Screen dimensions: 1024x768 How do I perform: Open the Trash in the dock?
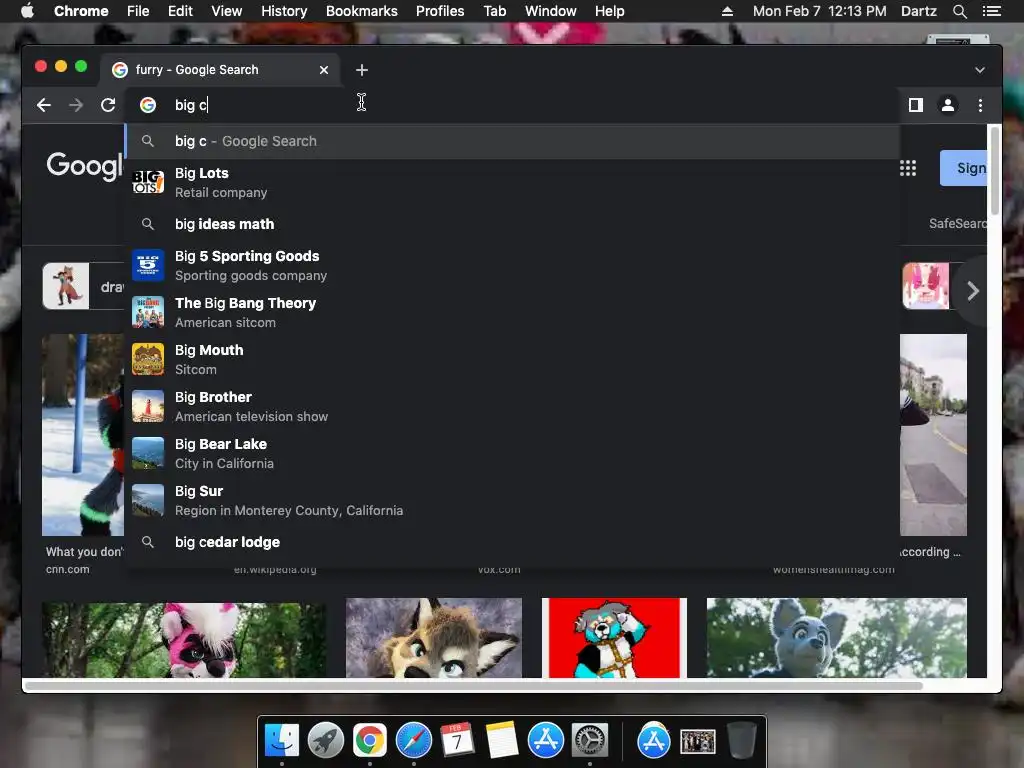click(742, 741)
